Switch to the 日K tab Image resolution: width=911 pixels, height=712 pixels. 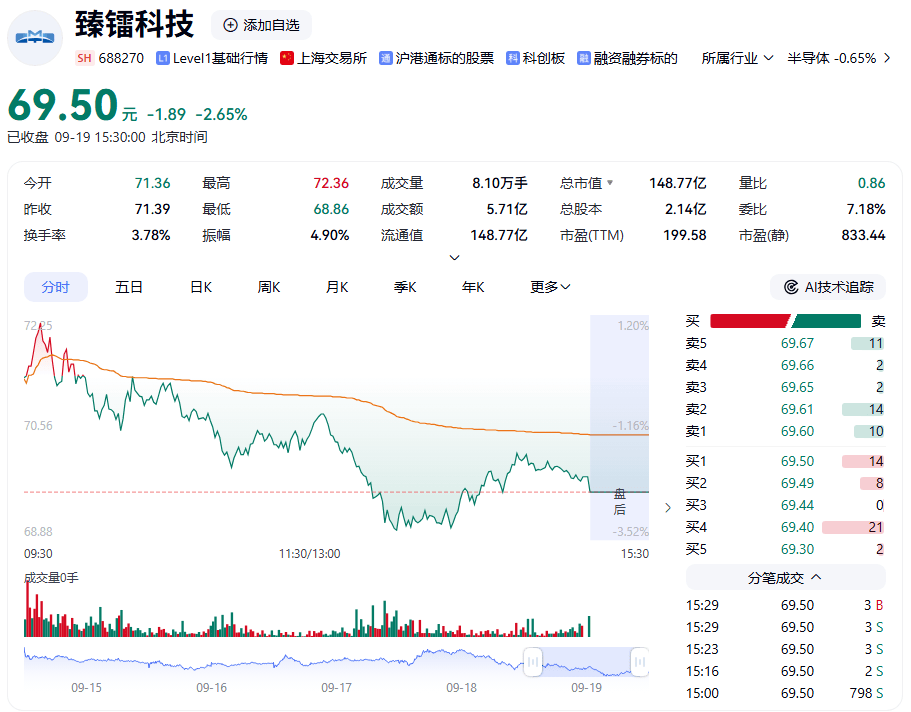201,287
